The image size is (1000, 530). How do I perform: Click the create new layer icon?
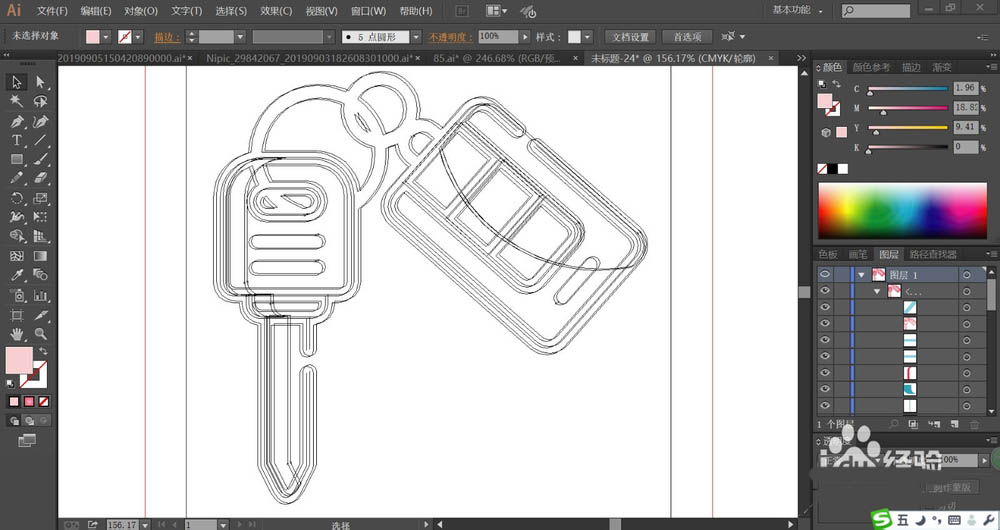click(954, 424)
